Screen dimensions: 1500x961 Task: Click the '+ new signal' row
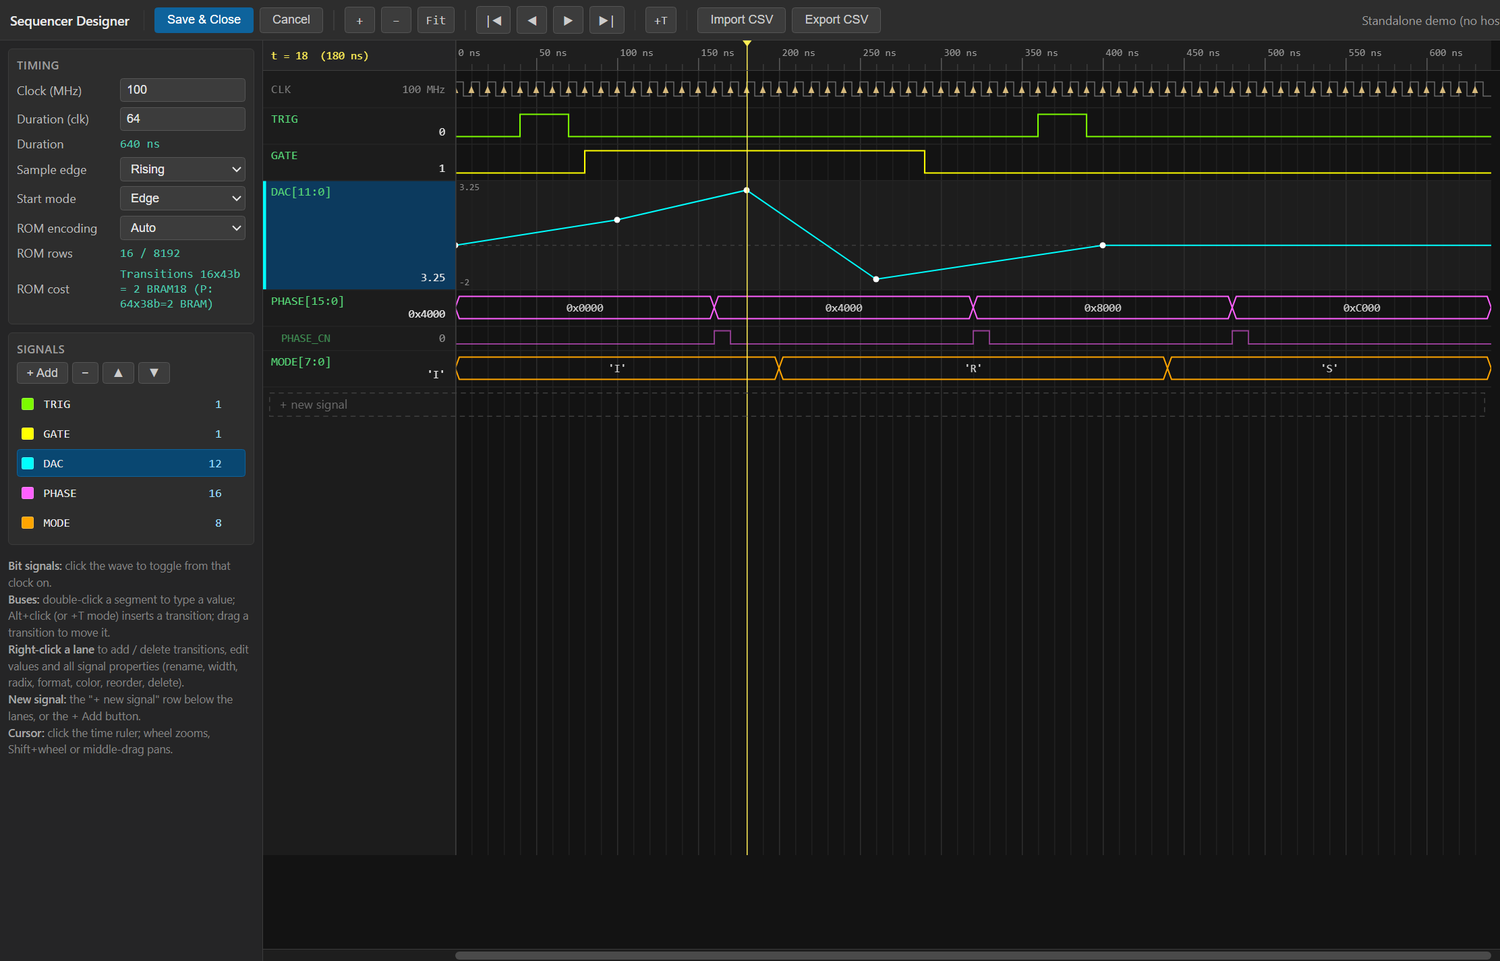pyautogui.click(x=876, y=405)
